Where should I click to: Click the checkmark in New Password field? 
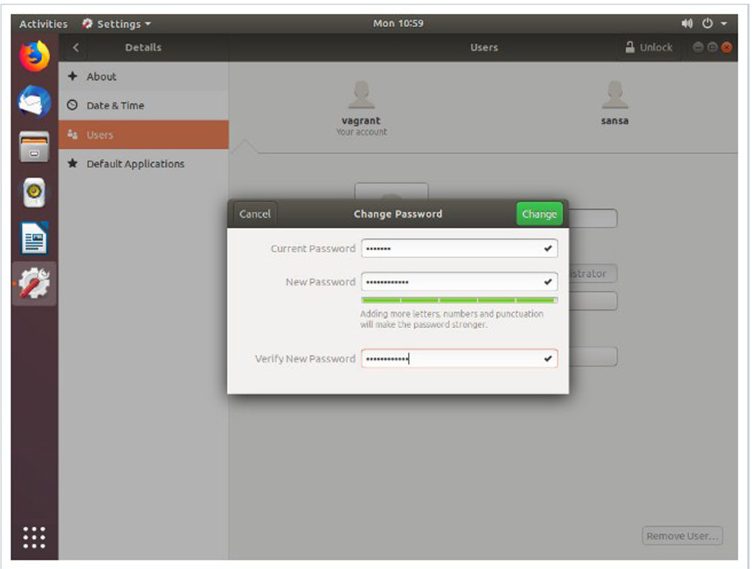click(x=547, y=282)
